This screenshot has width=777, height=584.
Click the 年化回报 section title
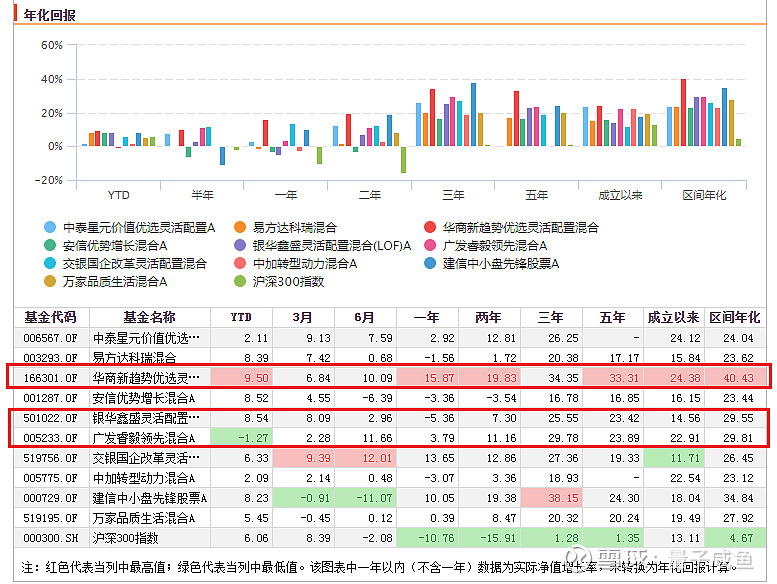(x=50, y=15)
